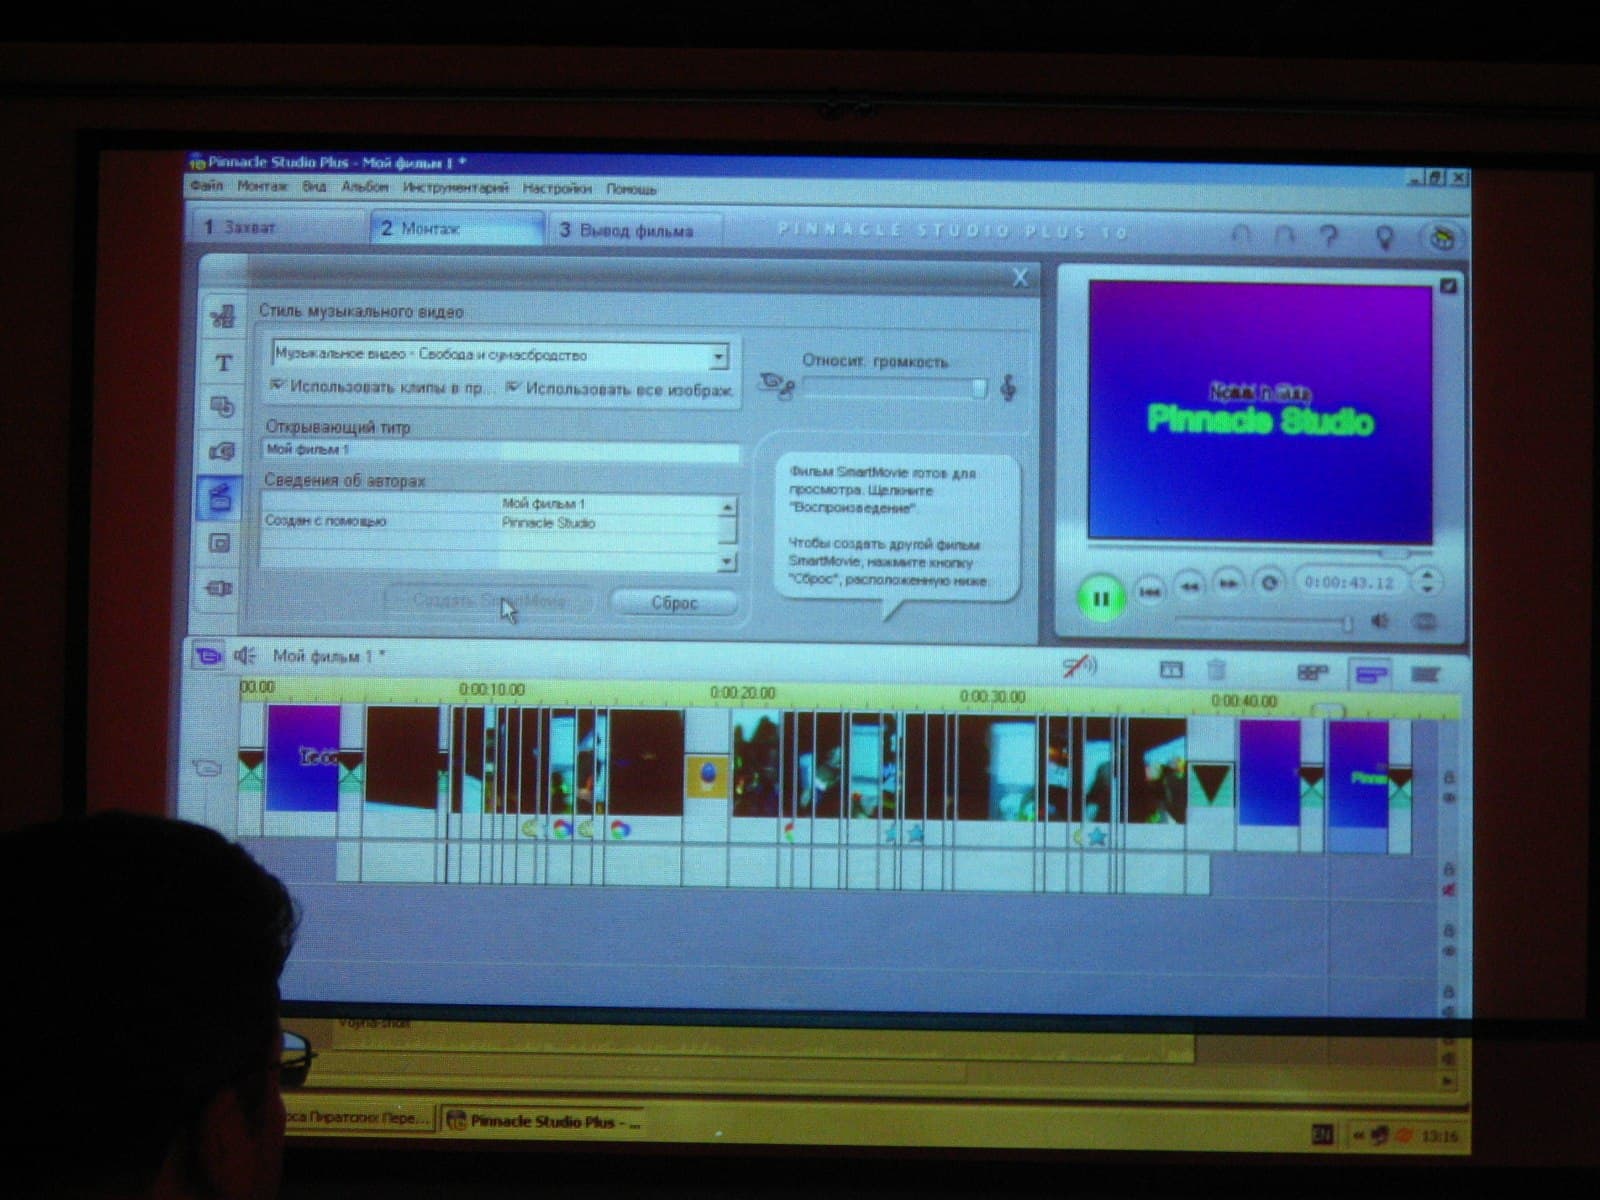Expand the preview player to full screen

tap(1448, 287)
